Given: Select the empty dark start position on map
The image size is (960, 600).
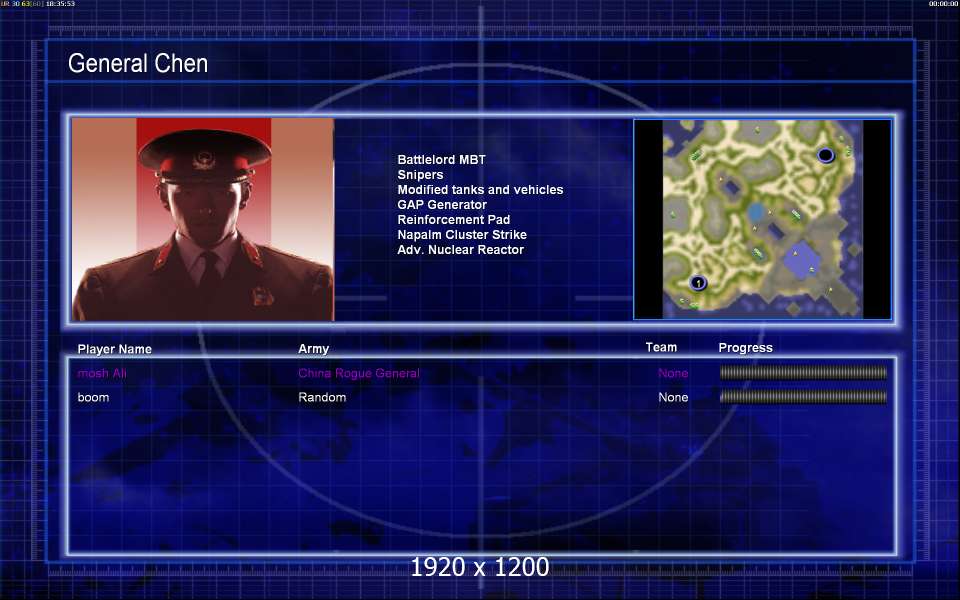Looking at the screenshot, I should coord(826,155).
